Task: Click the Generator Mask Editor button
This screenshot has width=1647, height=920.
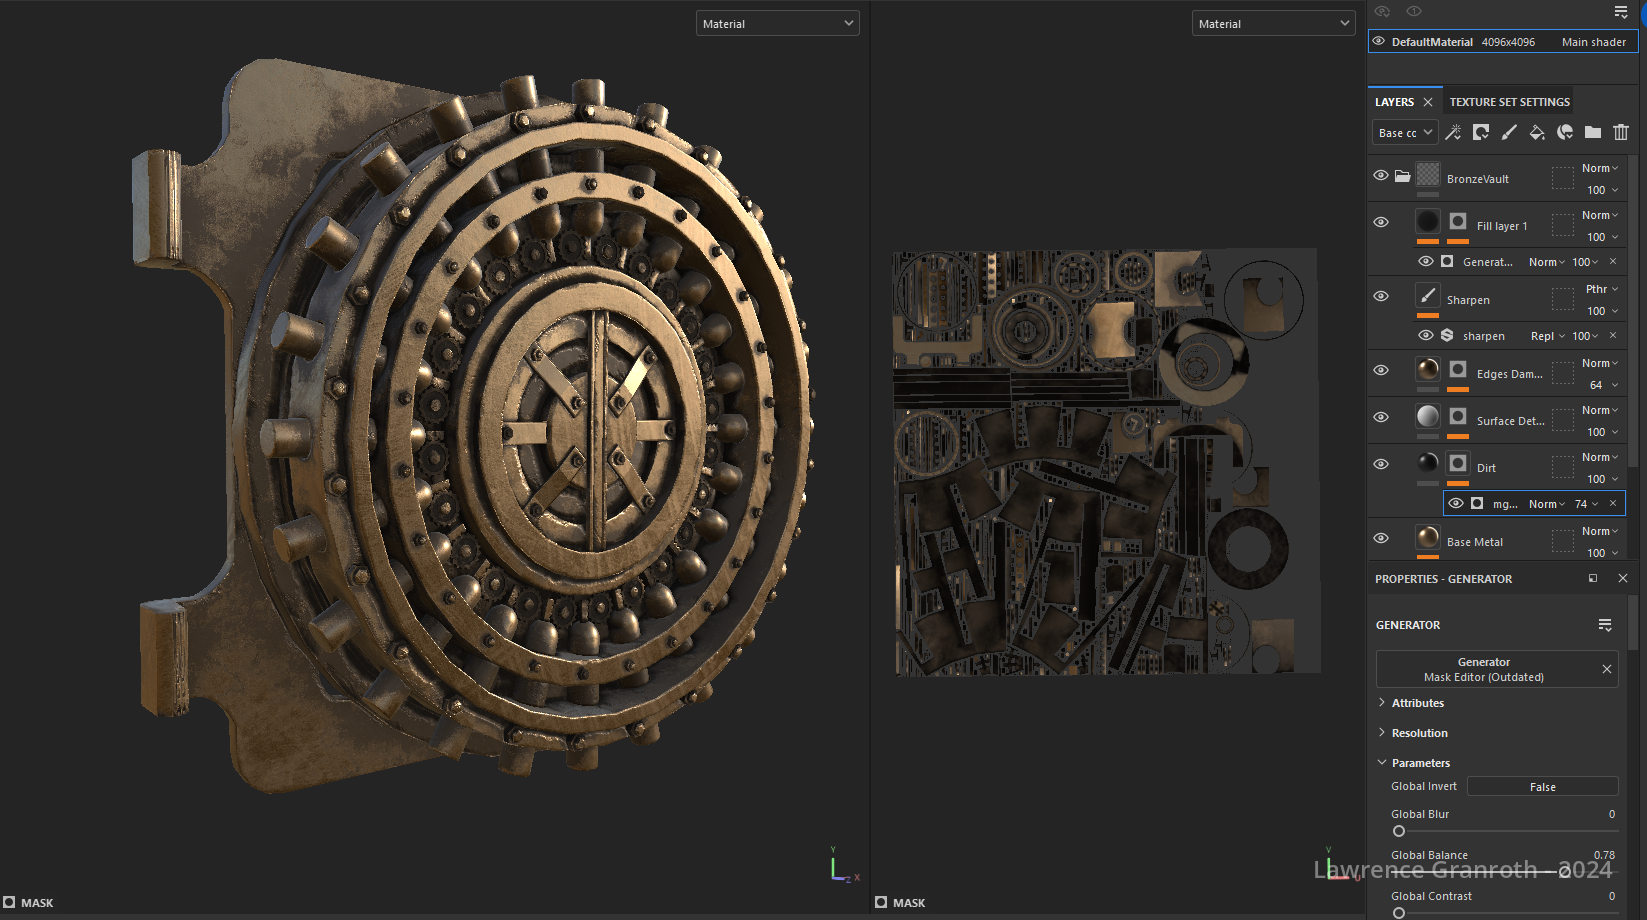Action: (x=1484, y=669)
